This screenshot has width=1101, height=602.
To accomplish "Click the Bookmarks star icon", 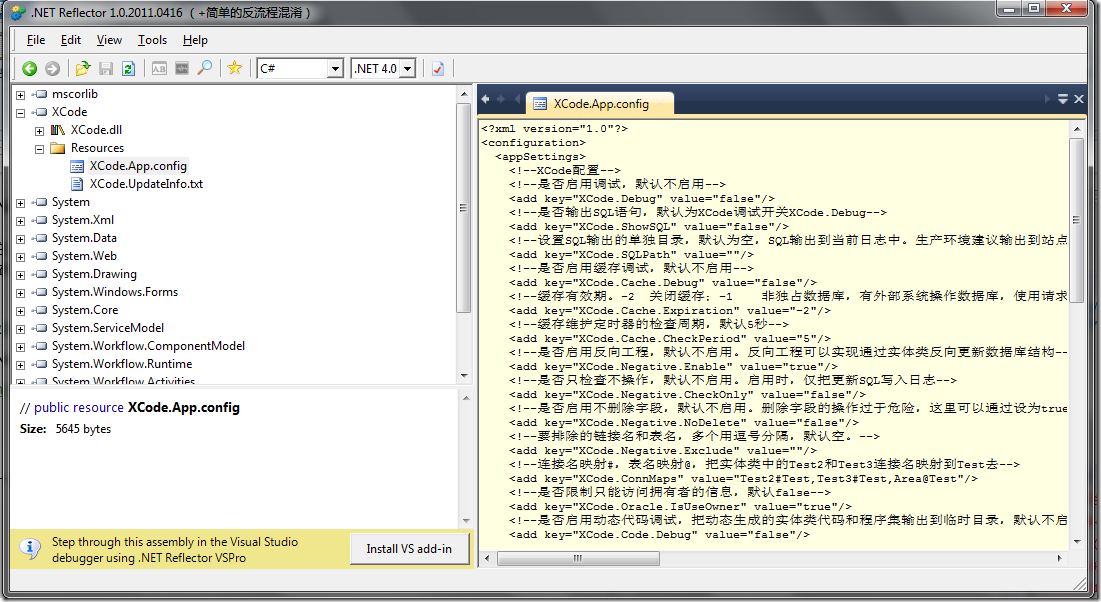I will [x=235, y=68].
